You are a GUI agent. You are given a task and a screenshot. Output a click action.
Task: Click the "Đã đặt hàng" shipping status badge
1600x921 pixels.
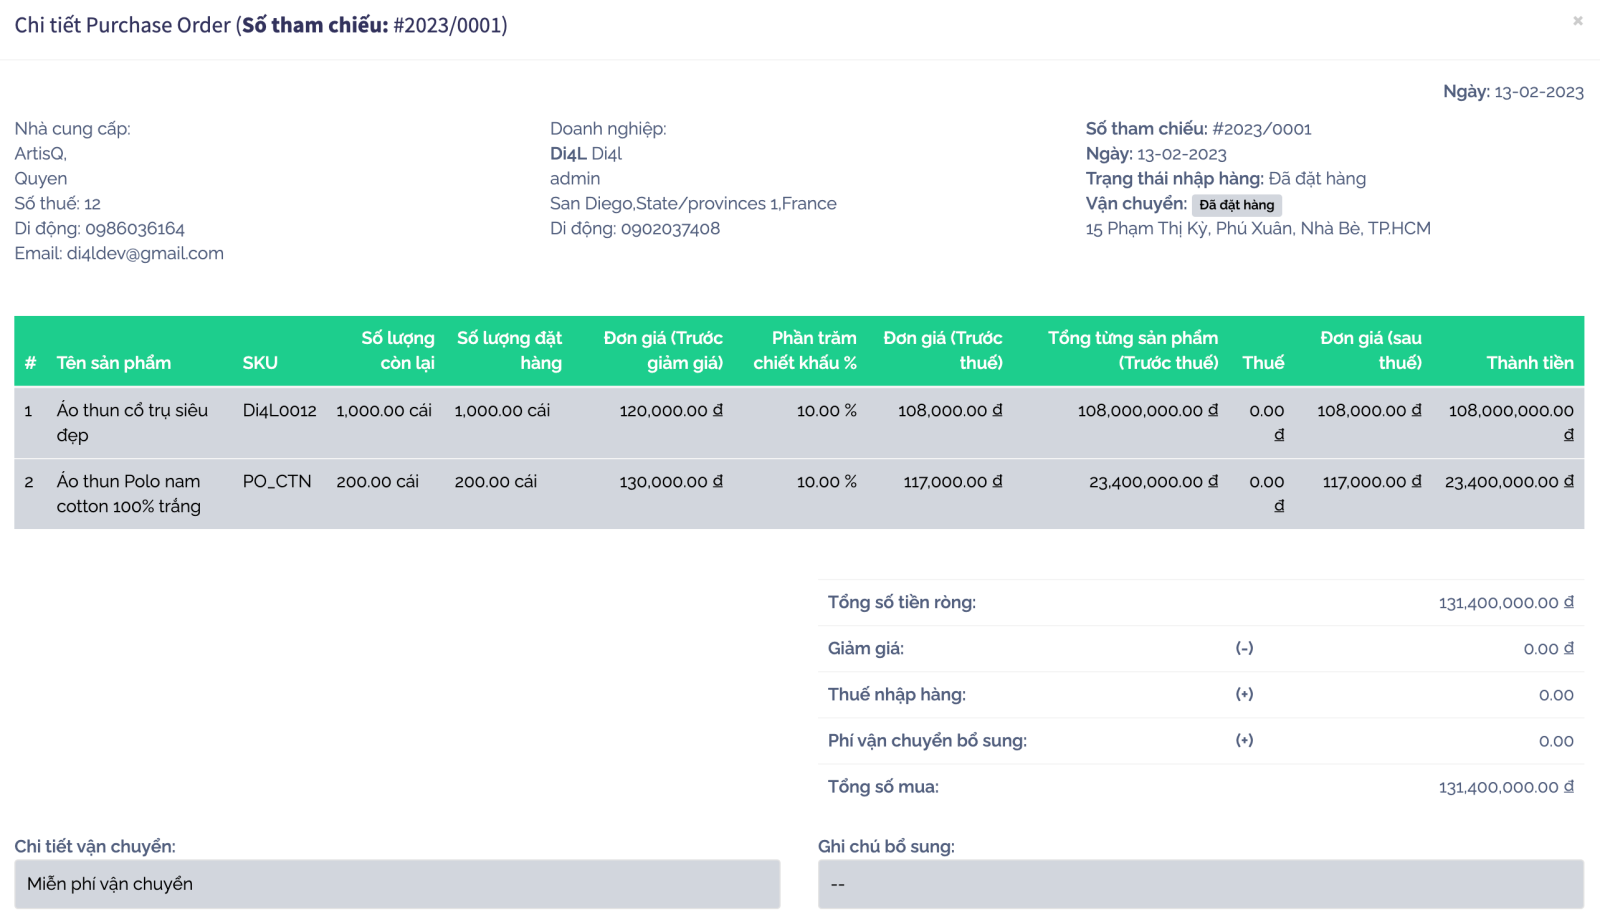[x=1236, y=205]
